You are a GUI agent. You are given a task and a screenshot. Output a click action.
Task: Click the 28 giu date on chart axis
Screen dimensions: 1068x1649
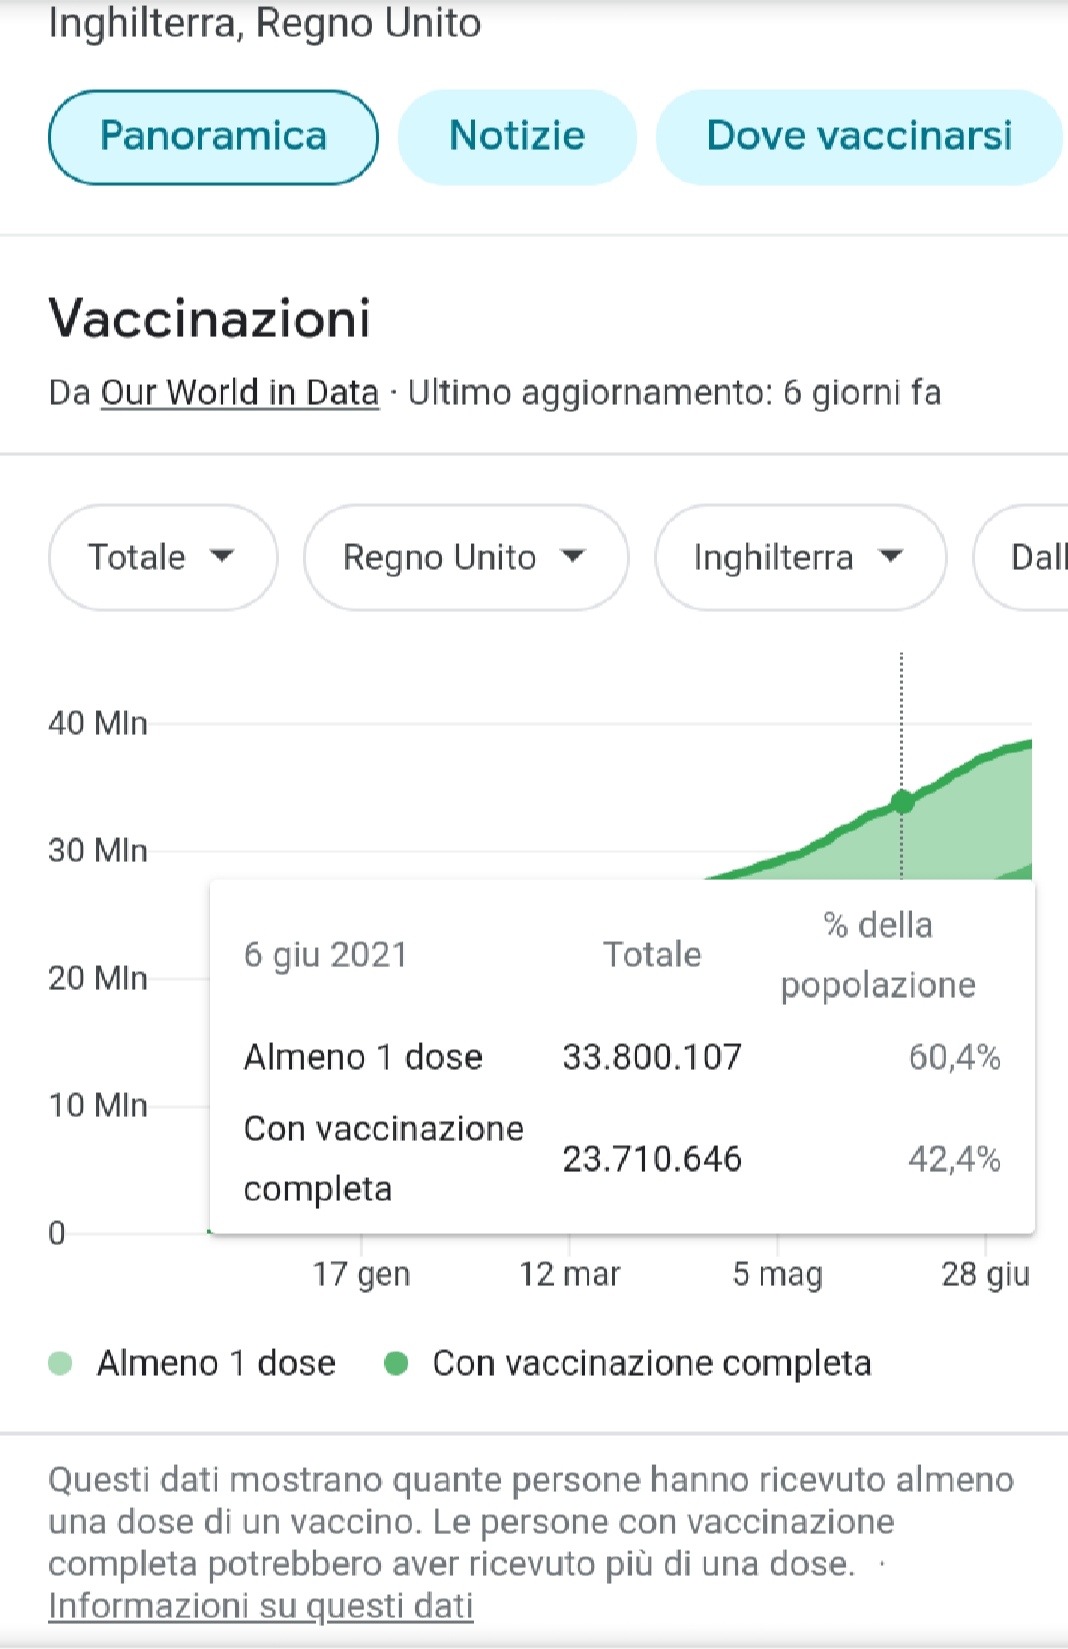[985, 1274]
